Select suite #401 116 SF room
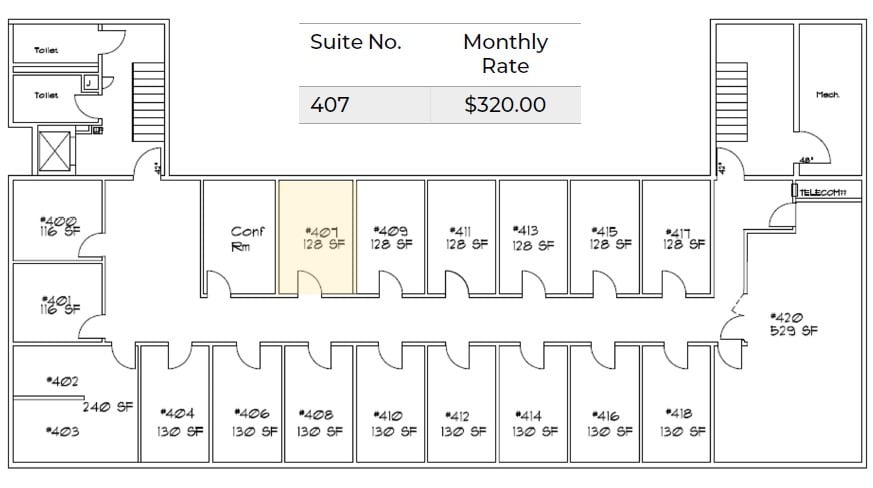This screenshot has height=488, width=873. [57, 303]
